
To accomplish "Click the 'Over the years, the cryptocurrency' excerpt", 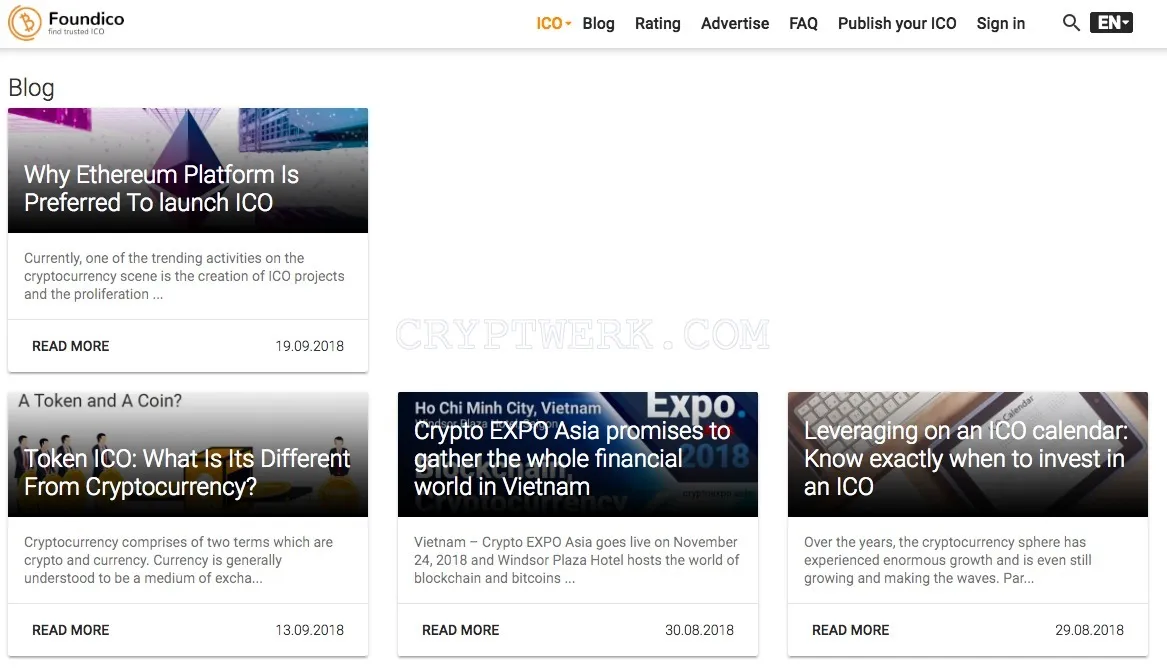I will (947, 560).
